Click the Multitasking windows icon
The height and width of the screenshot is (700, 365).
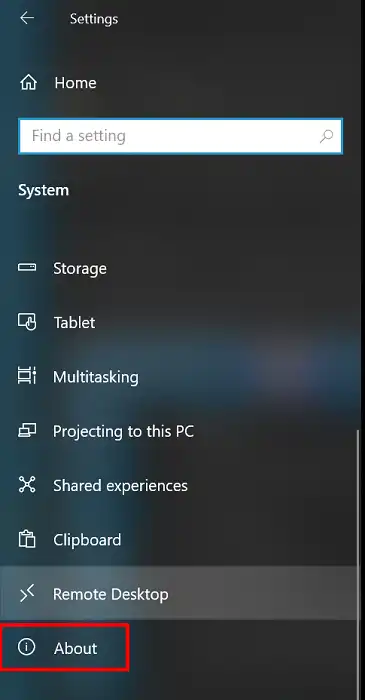pos(27,376)
